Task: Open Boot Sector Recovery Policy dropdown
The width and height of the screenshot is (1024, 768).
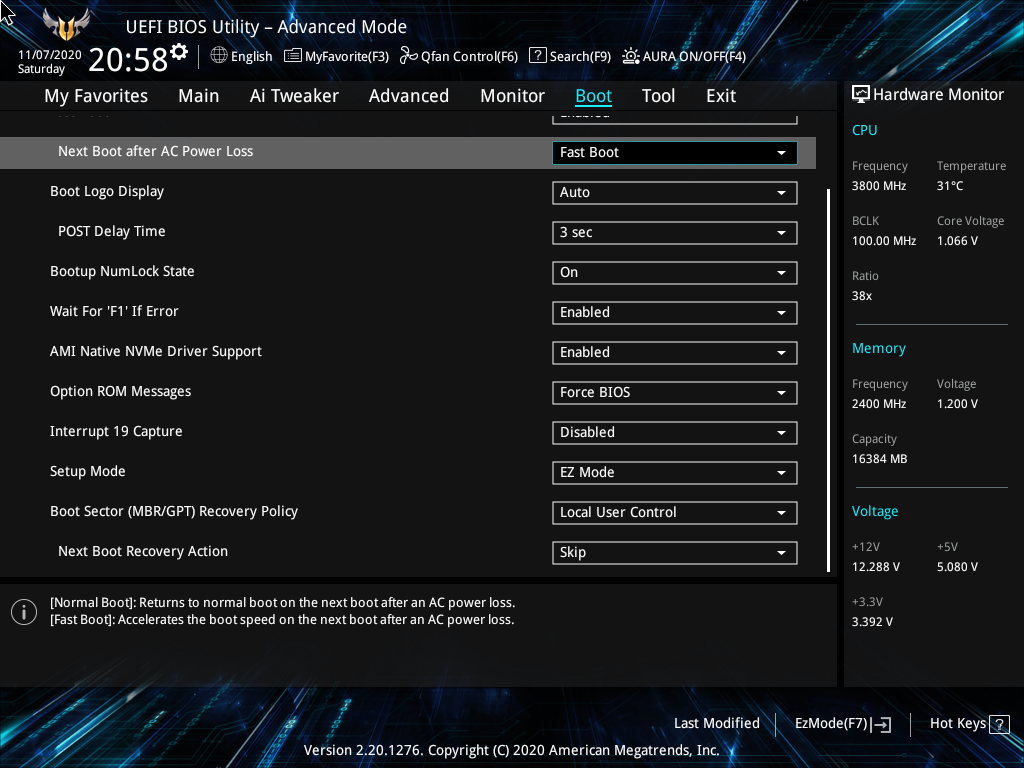Action: 675,513
